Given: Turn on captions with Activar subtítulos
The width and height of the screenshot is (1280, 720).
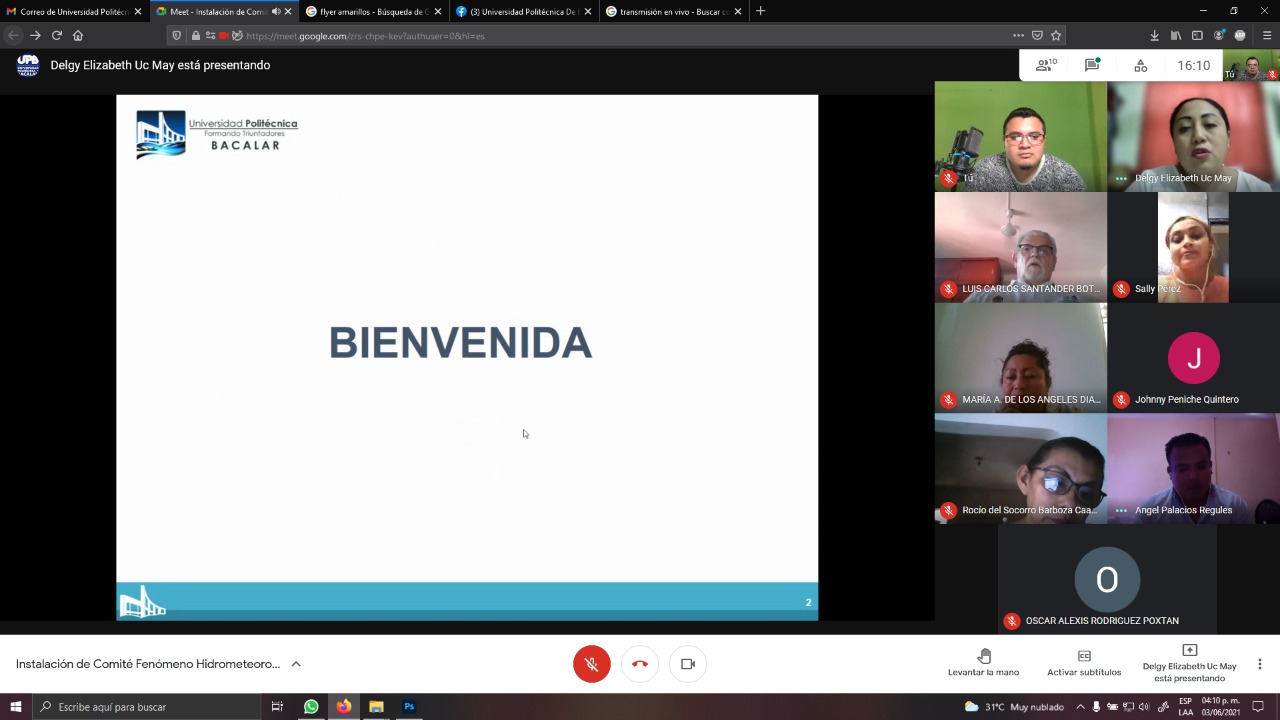Looking at the screenshot, I should pos(1084,663).
